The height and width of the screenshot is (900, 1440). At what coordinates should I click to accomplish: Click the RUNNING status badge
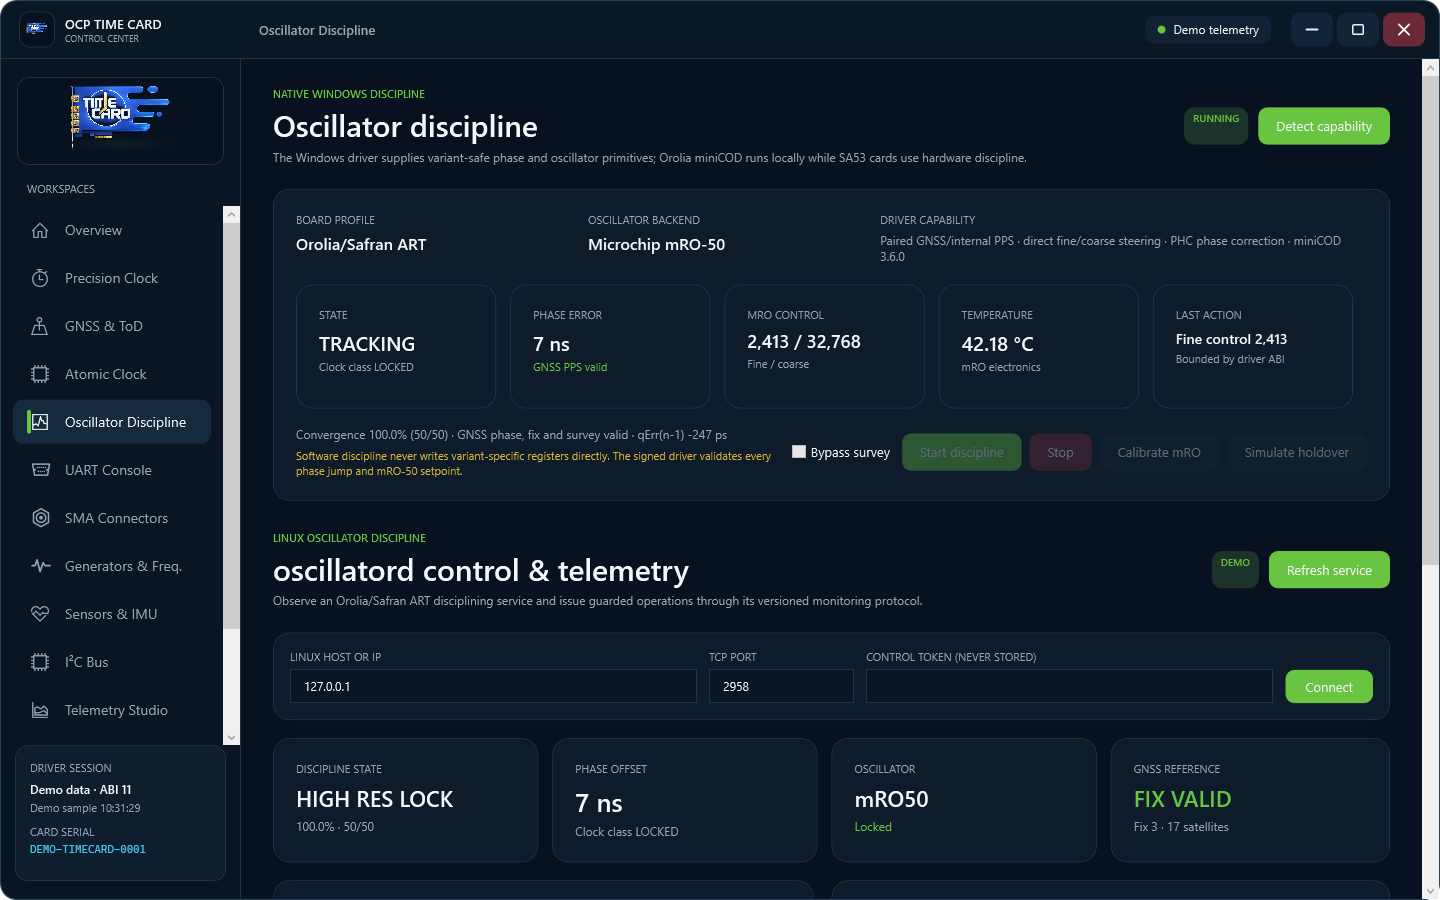[1216, 126]
